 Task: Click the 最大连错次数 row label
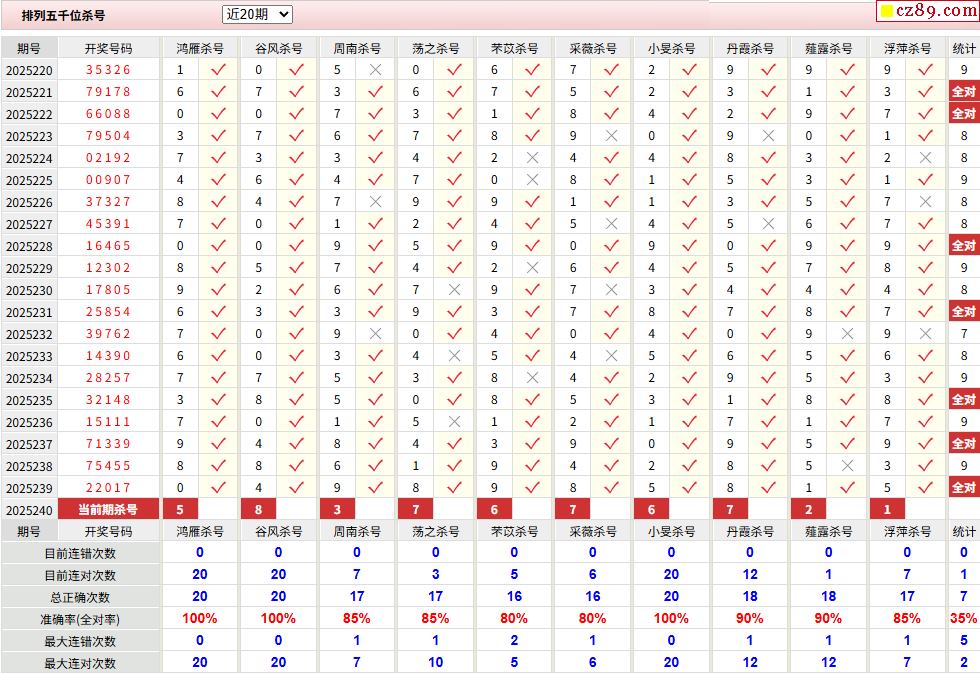pyautogui.click(x=80, y=641)
